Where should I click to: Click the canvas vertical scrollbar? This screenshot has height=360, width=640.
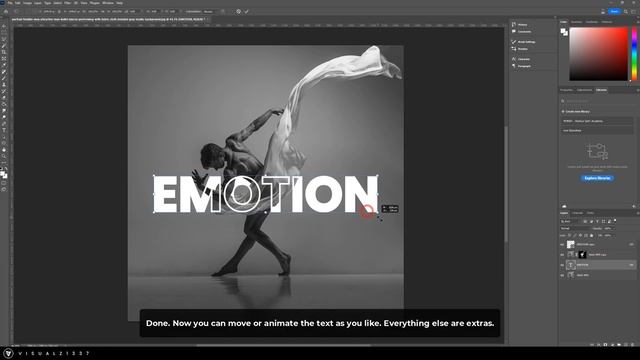click(506, 184)
